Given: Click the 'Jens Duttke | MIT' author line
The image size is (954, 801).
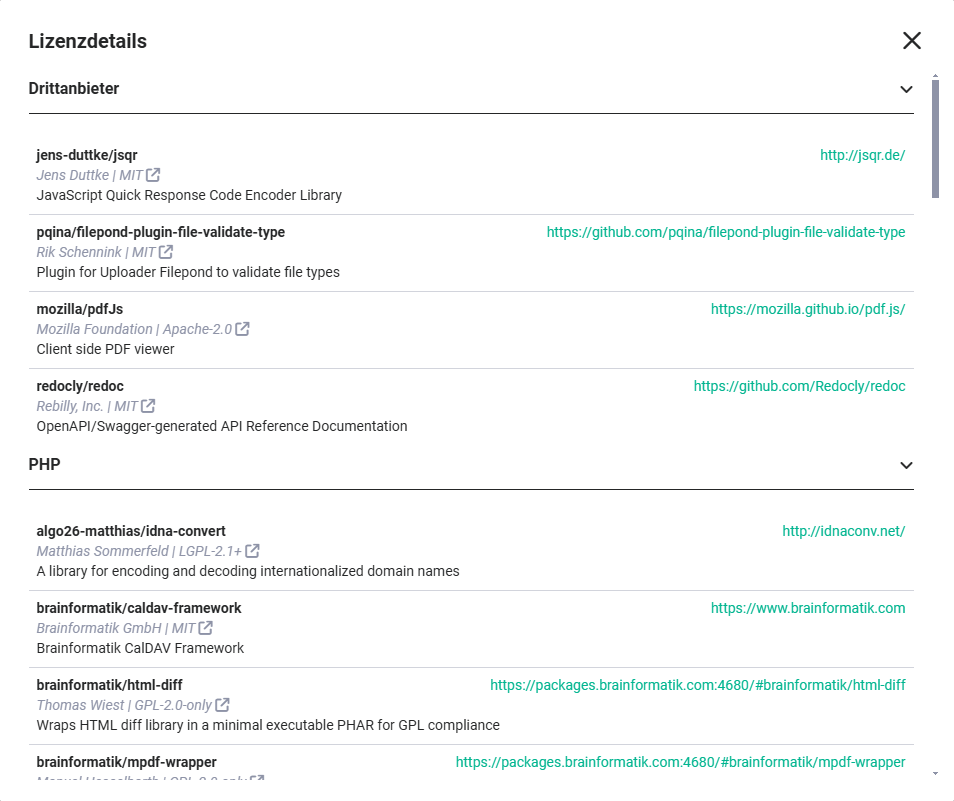Looking at the screenshot, I should [89, 175].
